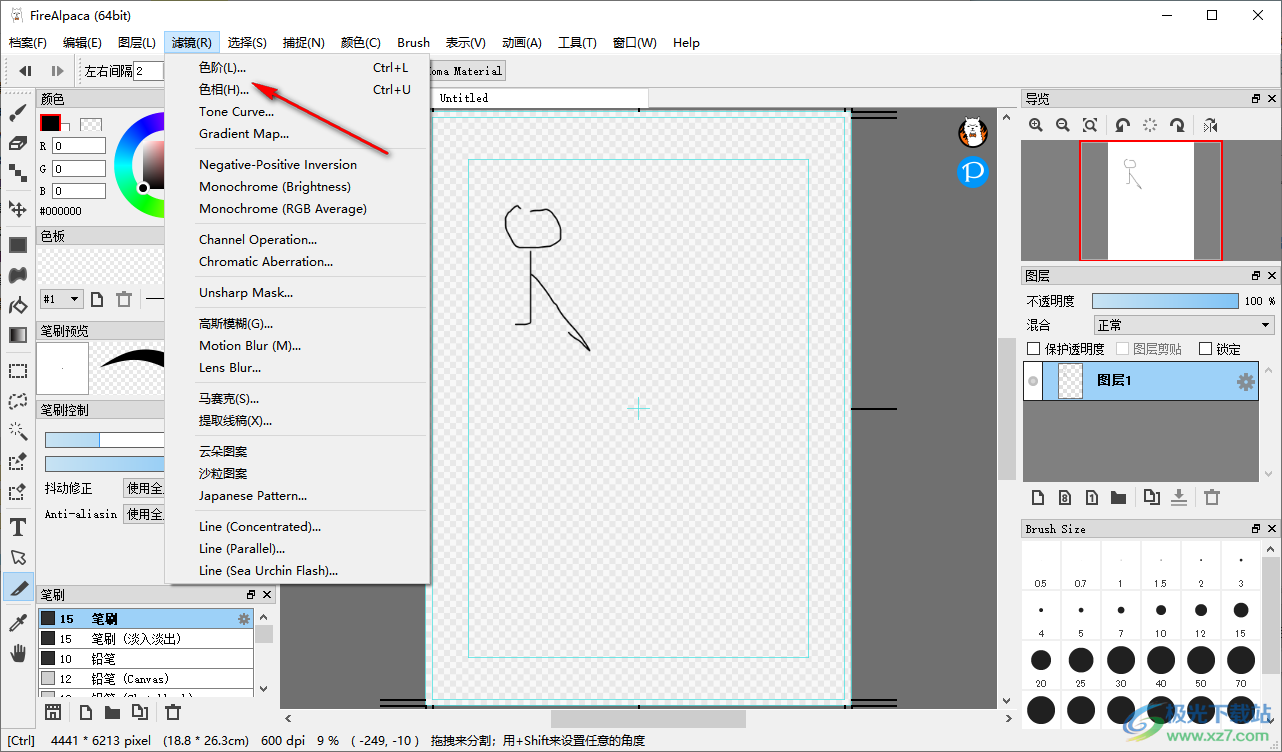The height and width of the screenshot is (752, 1282).
Task: Select the Brush tool in the toolbox
Action: (18, 113)
